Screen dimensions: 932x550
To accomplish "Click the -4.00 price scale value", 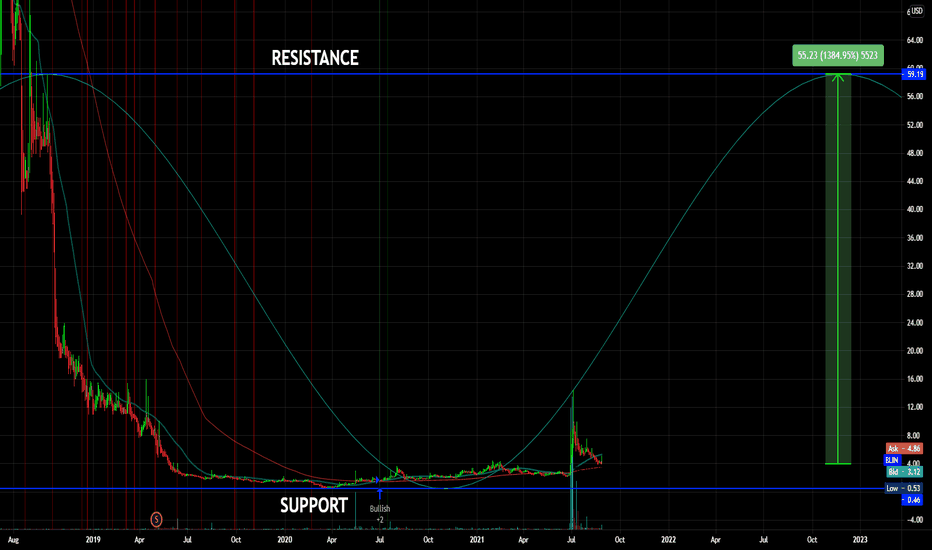I will point(915,520).
